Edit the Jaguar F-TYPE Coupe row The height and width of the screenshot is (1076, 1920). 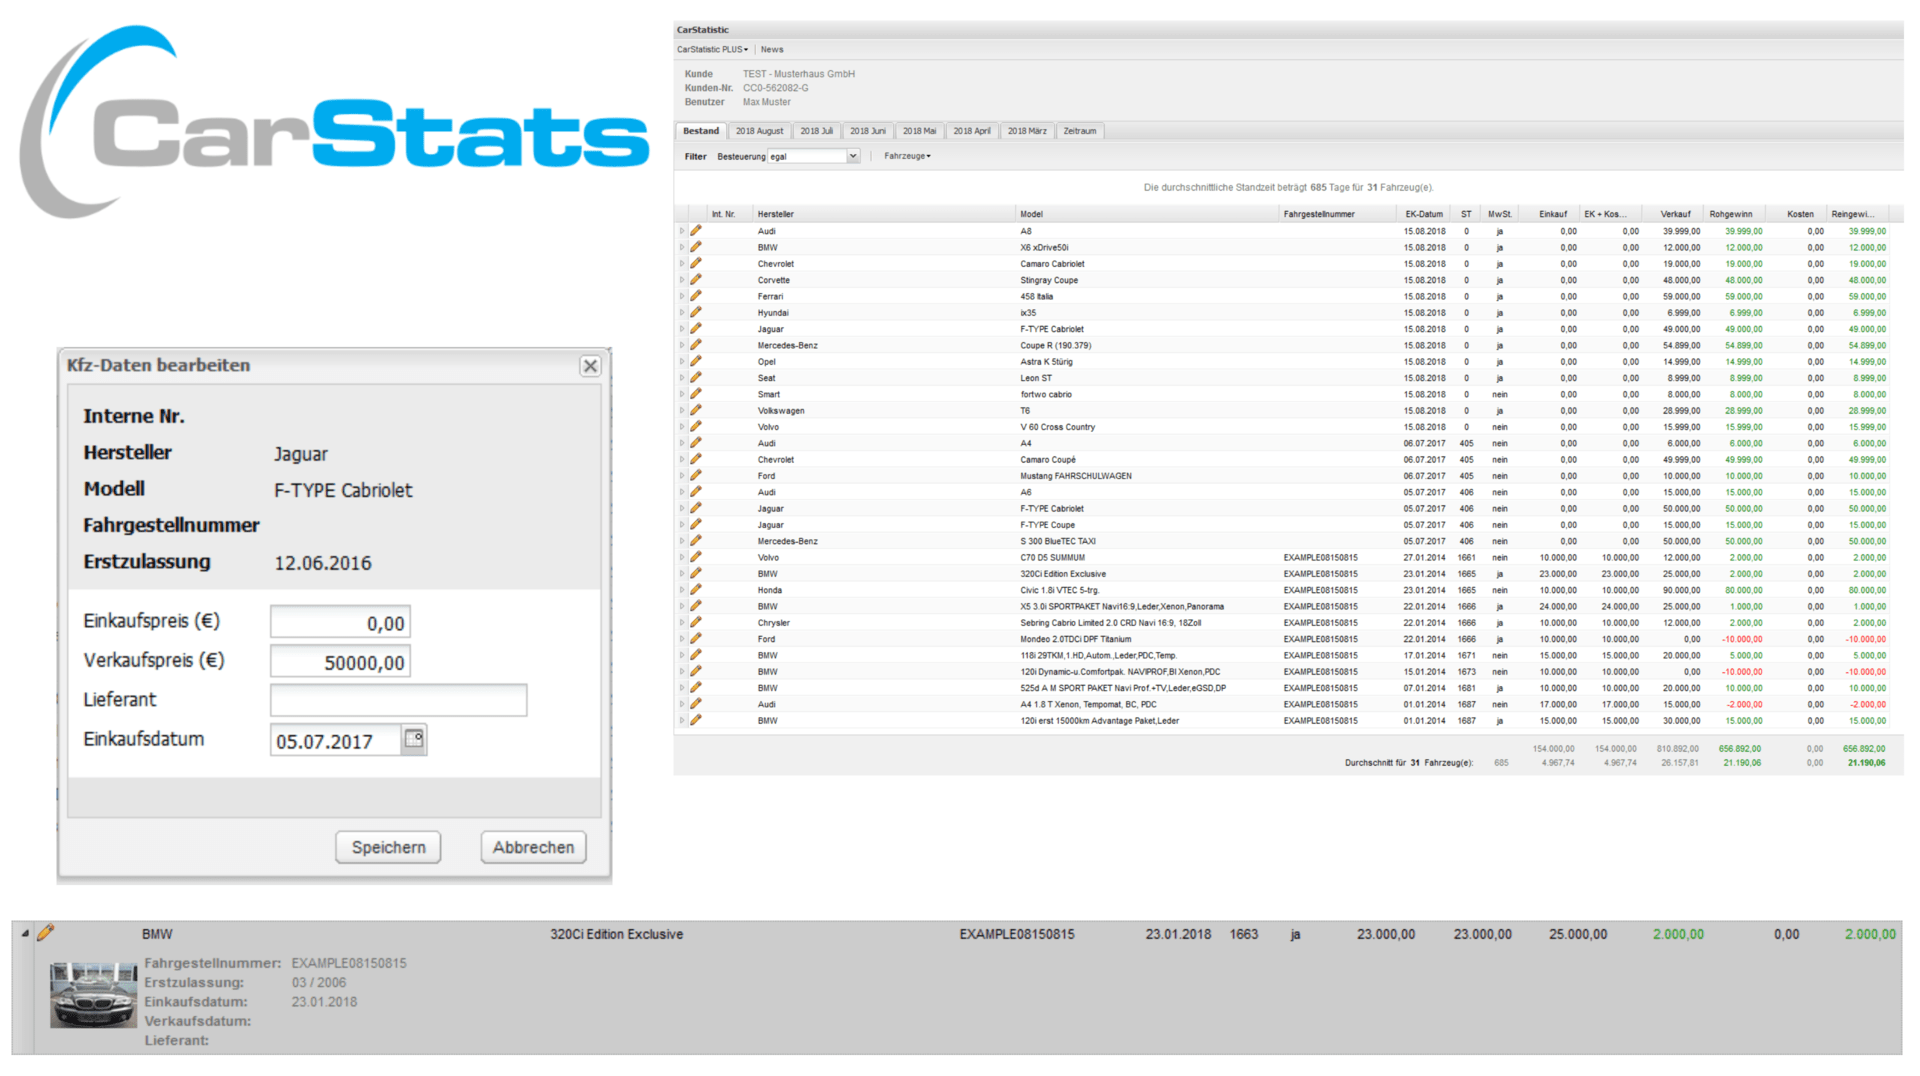tap(696, 525)
